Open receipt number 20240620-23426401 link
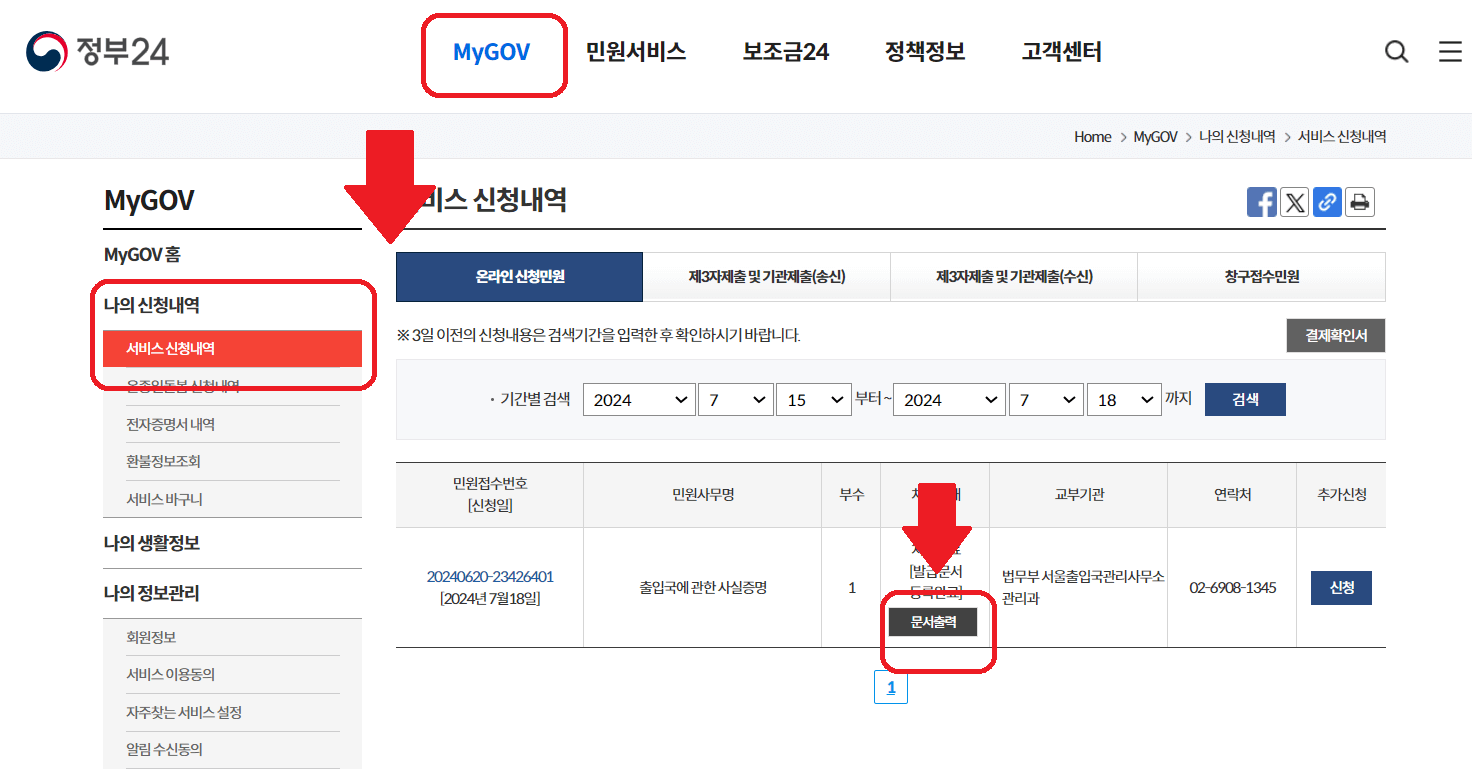 tap(489, 576)
